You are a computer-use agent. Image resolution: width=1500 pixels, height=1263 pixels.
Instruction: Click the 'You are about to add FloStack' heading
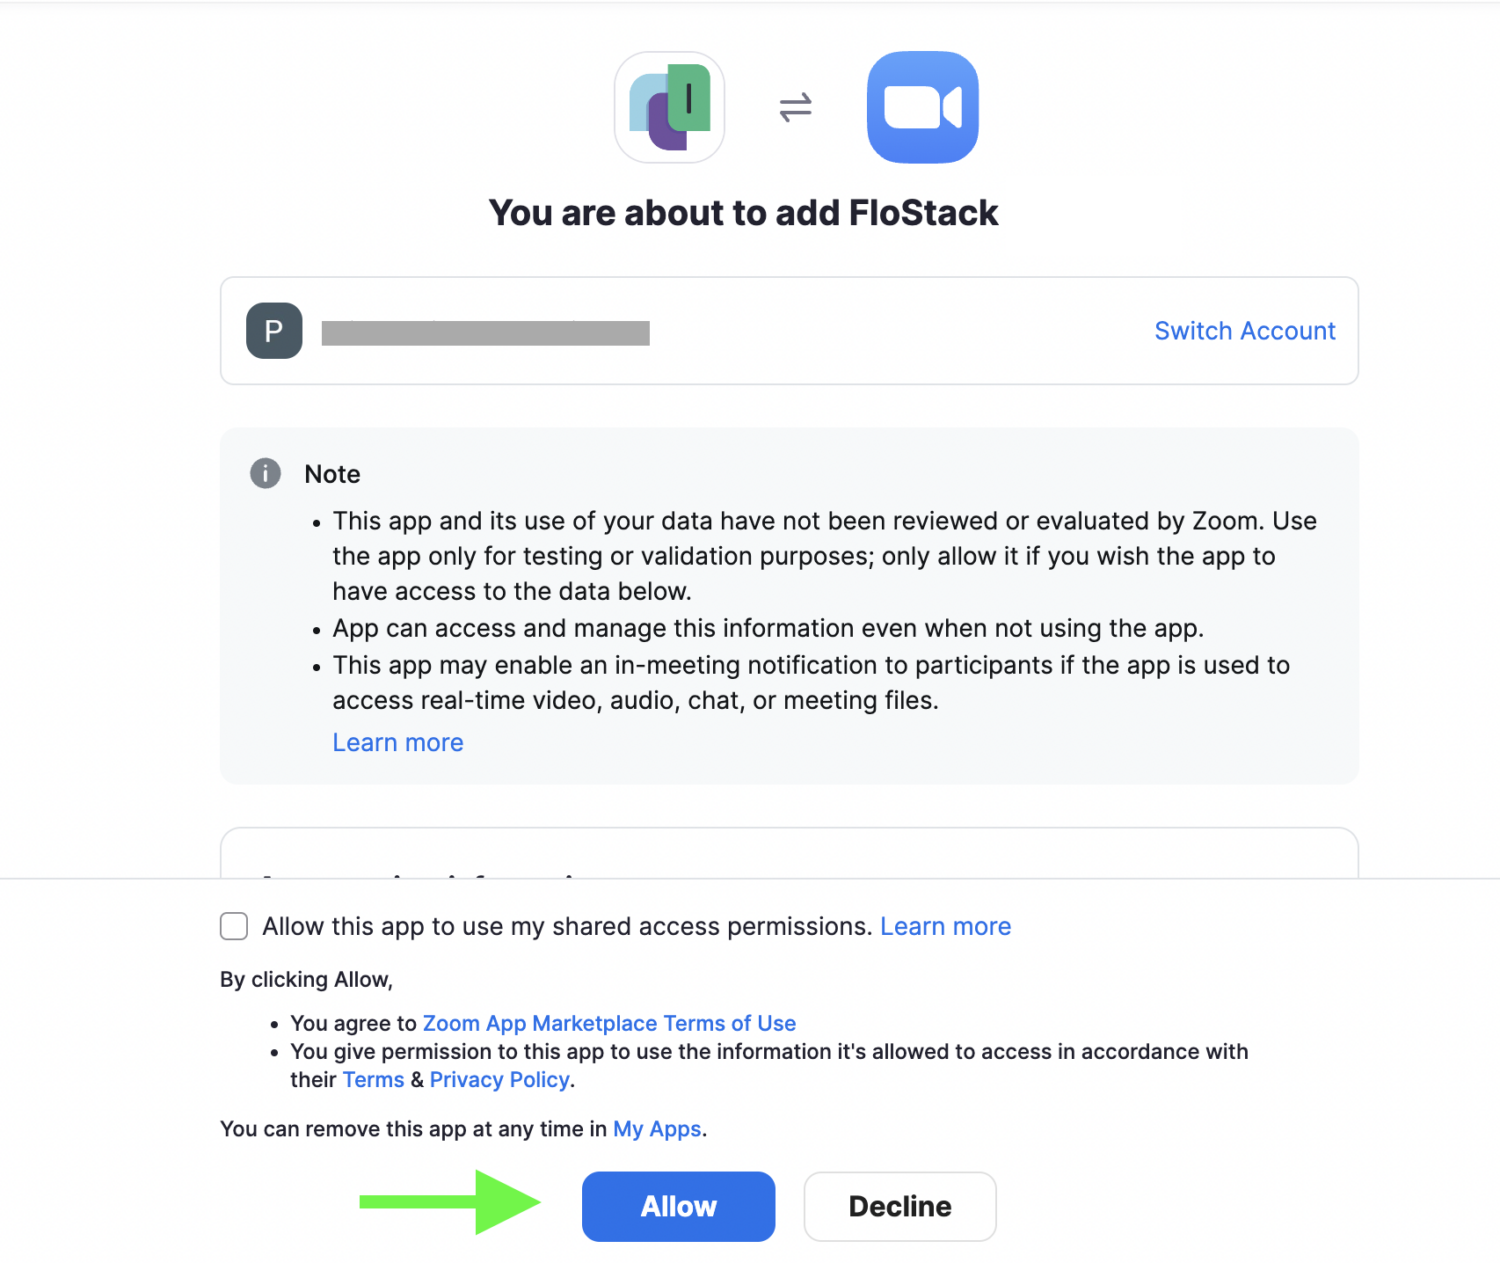(x=743, y=213)
